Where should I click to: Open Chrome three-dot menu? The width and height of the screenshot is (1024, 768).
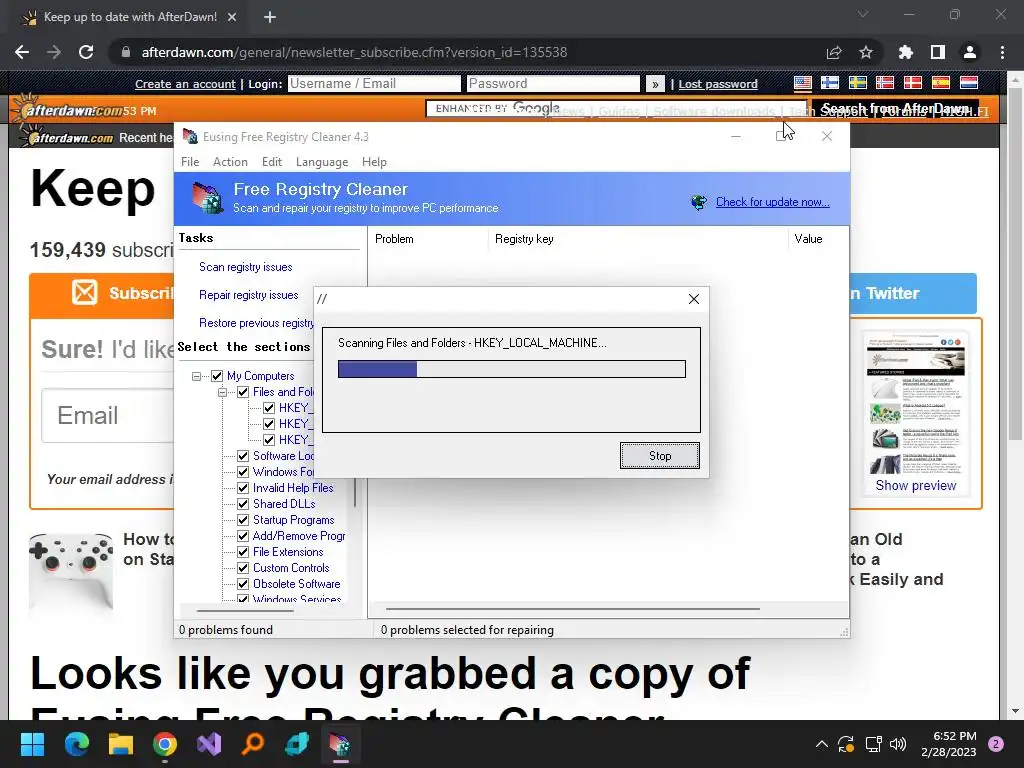[x=1002, y=52]
